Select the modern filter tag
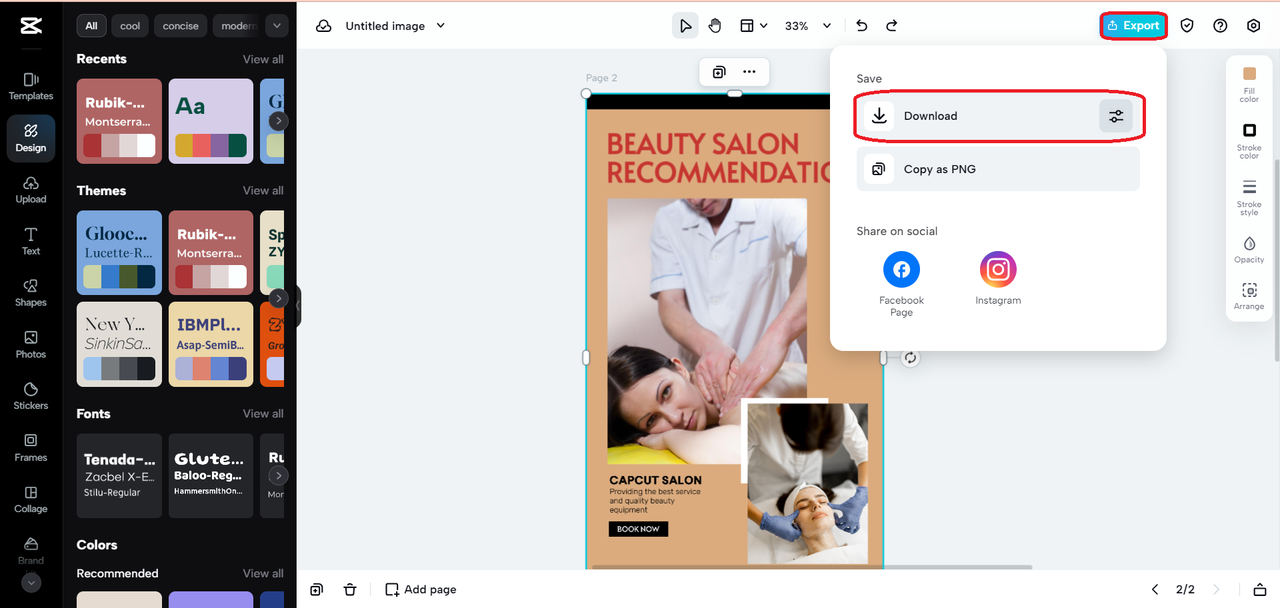1280x608 pixels. point(238,26)
